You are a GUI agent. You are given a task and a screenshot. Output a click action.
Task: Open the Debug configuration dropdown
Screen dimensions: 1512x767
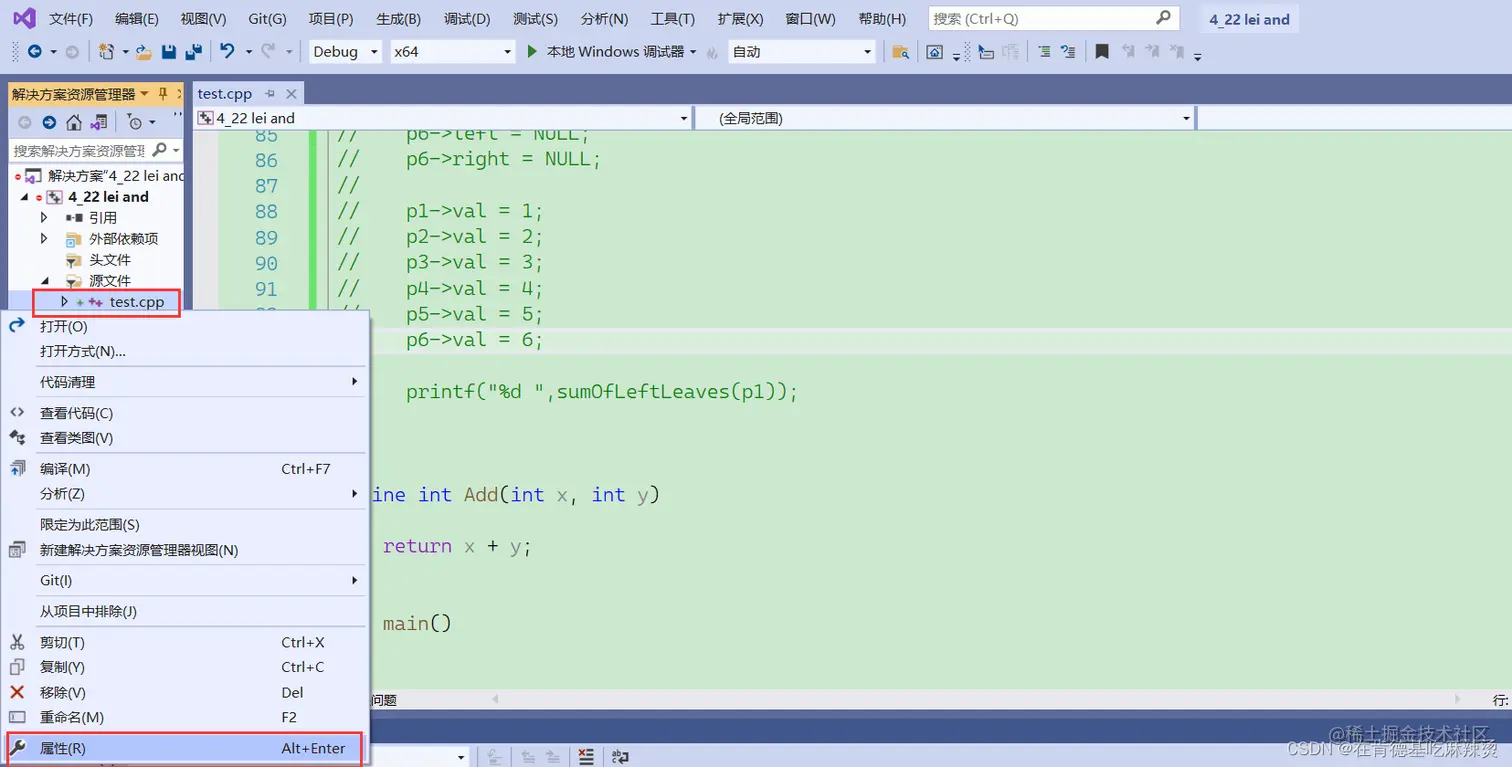point(345,52)
